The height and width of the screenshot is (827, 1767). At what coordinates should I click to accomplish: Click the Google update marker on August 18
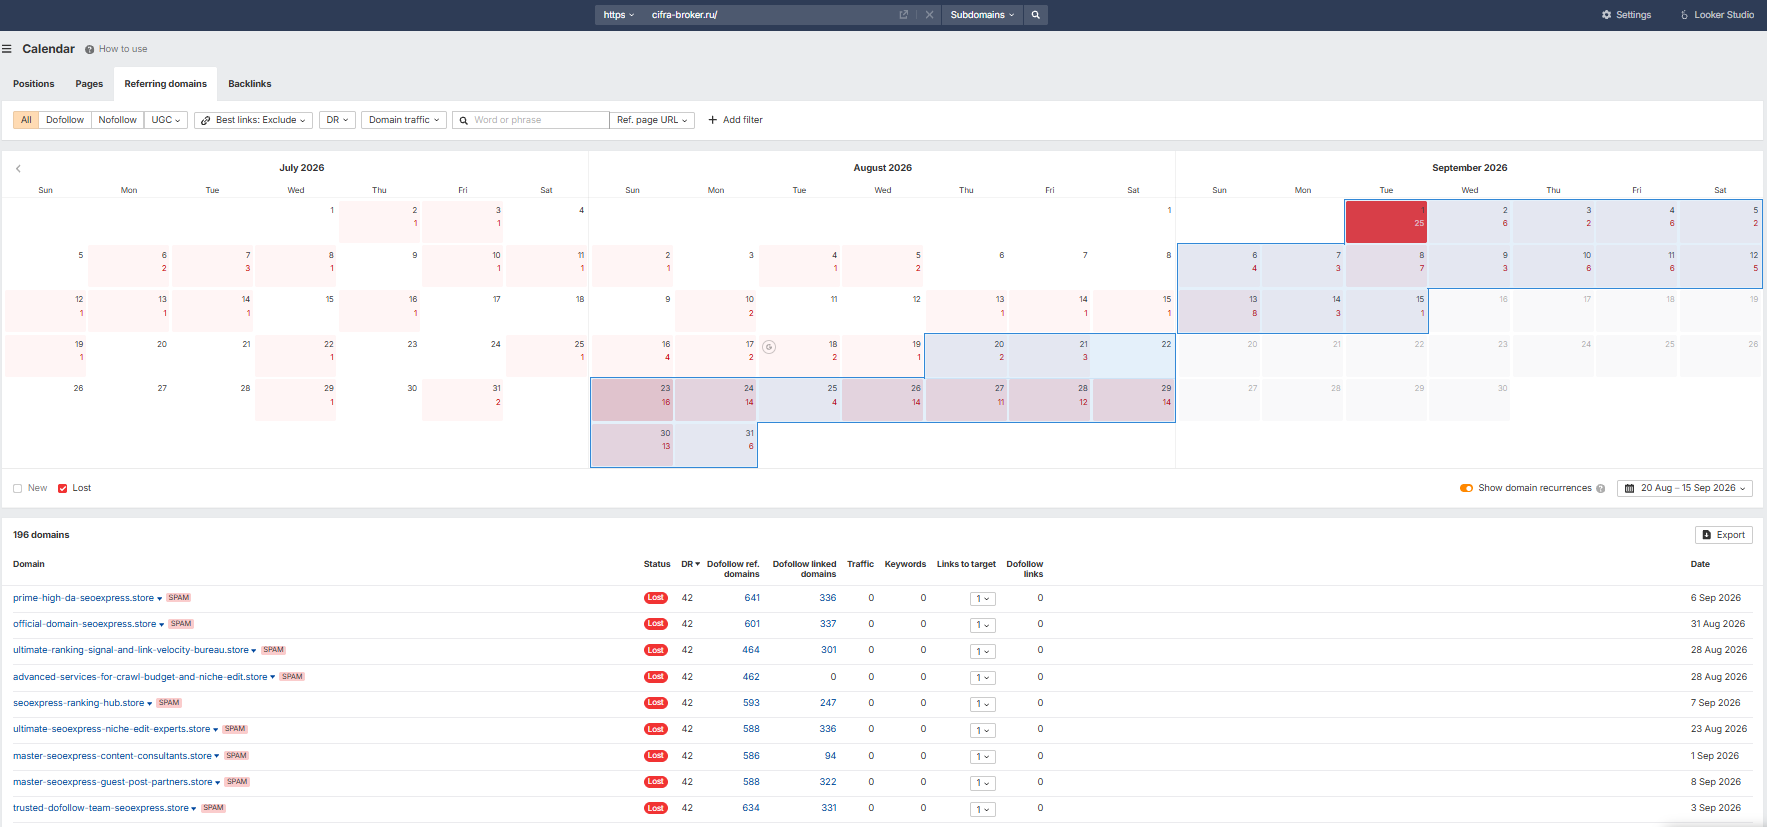[x=769, y=347]
